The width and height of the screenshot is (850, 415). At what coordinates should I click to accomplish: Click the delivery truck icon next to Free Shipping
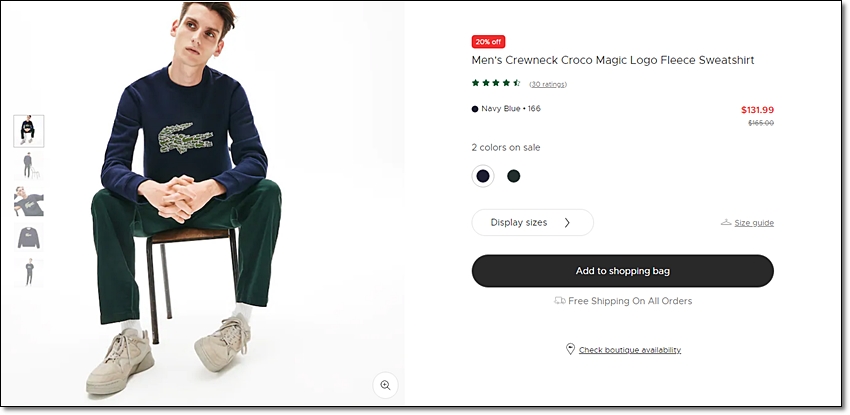(x=560, y=300)
